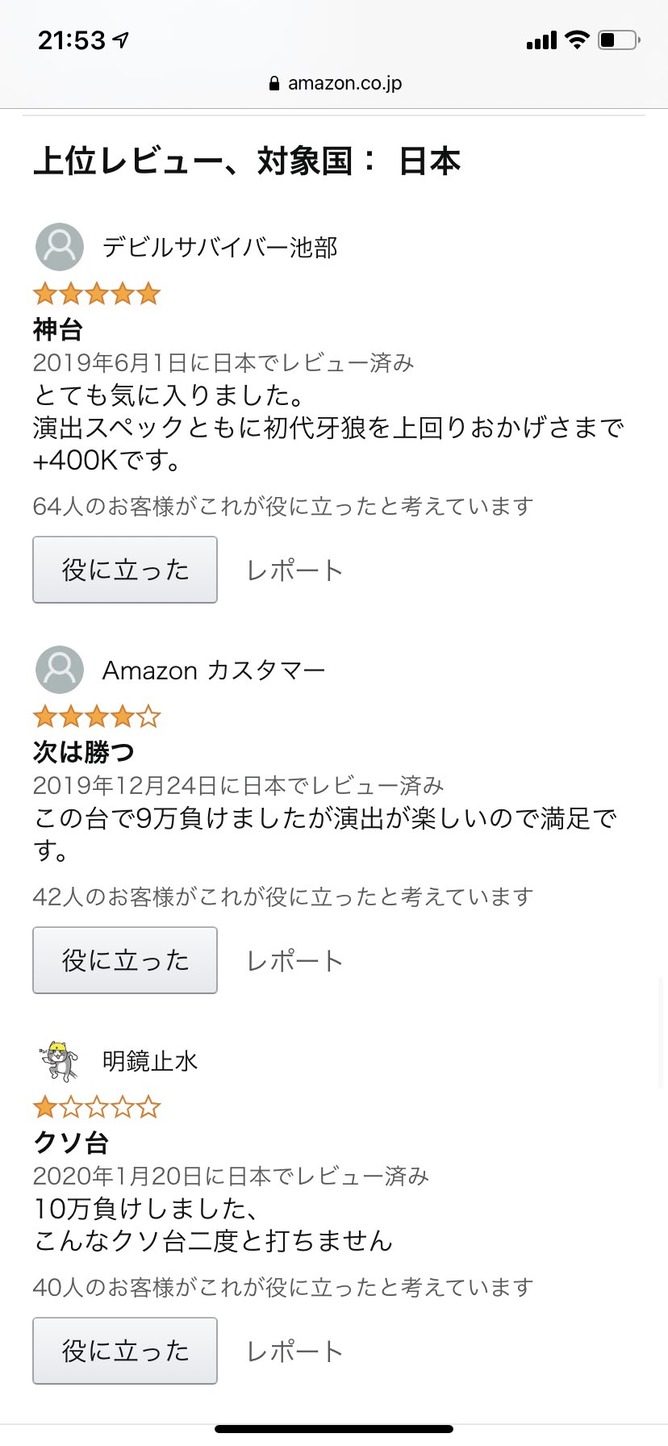Tap the amazon.co.jp address bar
Viewport: 668px width, 1446px height.
click(x=334, y=84)
